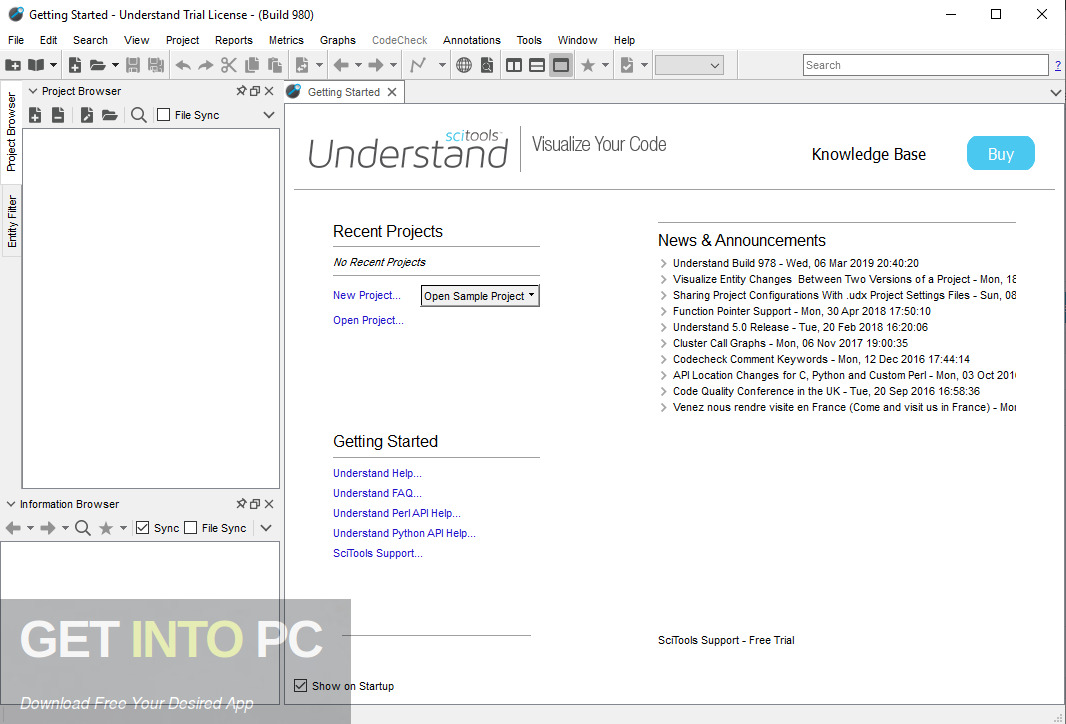
Task: Select the stacked split window layout icon
Action: tap(537, 65)
